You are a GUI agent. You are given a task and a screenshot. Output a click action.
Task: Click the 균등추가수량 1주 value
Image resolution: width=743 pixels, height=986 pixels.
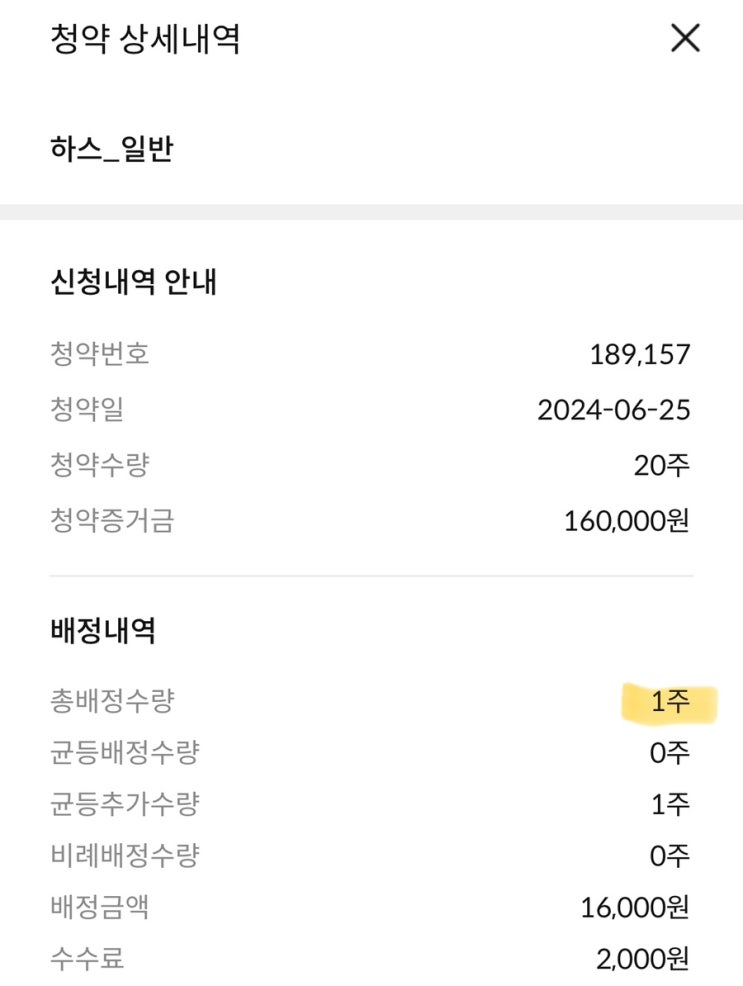(670, 804)
